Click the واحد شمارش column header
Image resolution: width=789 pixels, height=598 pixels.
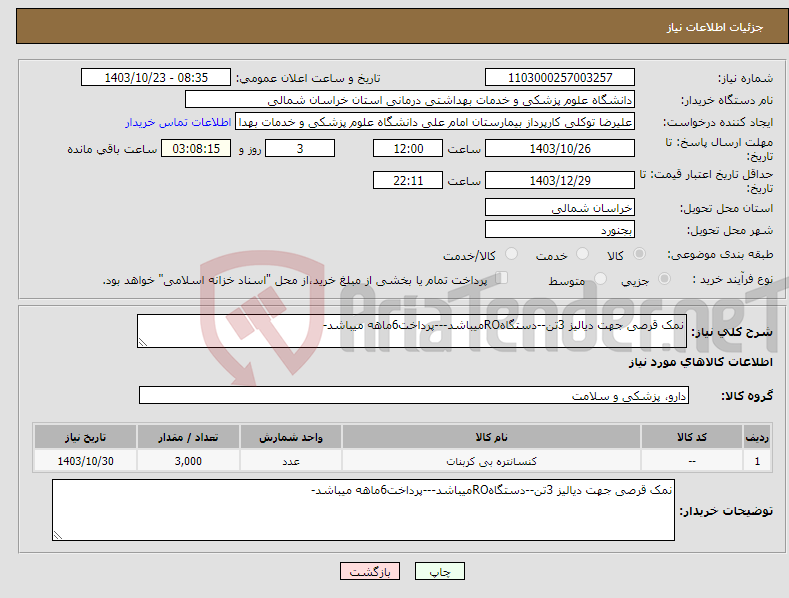click(291, 437)
